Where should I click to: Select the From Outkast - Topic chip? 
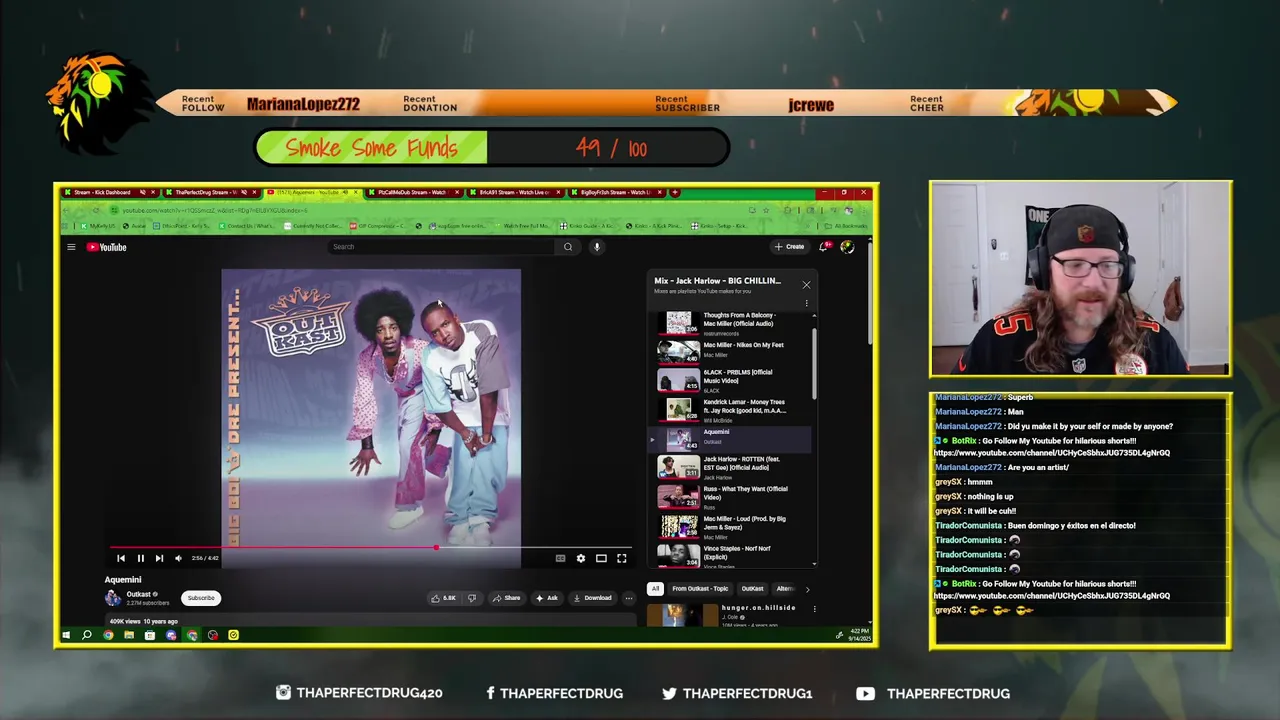(x=700, y=589)
